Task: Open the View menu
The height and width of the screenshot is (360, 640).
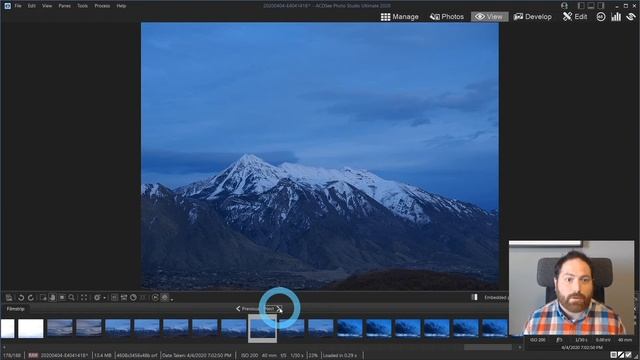Action: click(47, 6)
